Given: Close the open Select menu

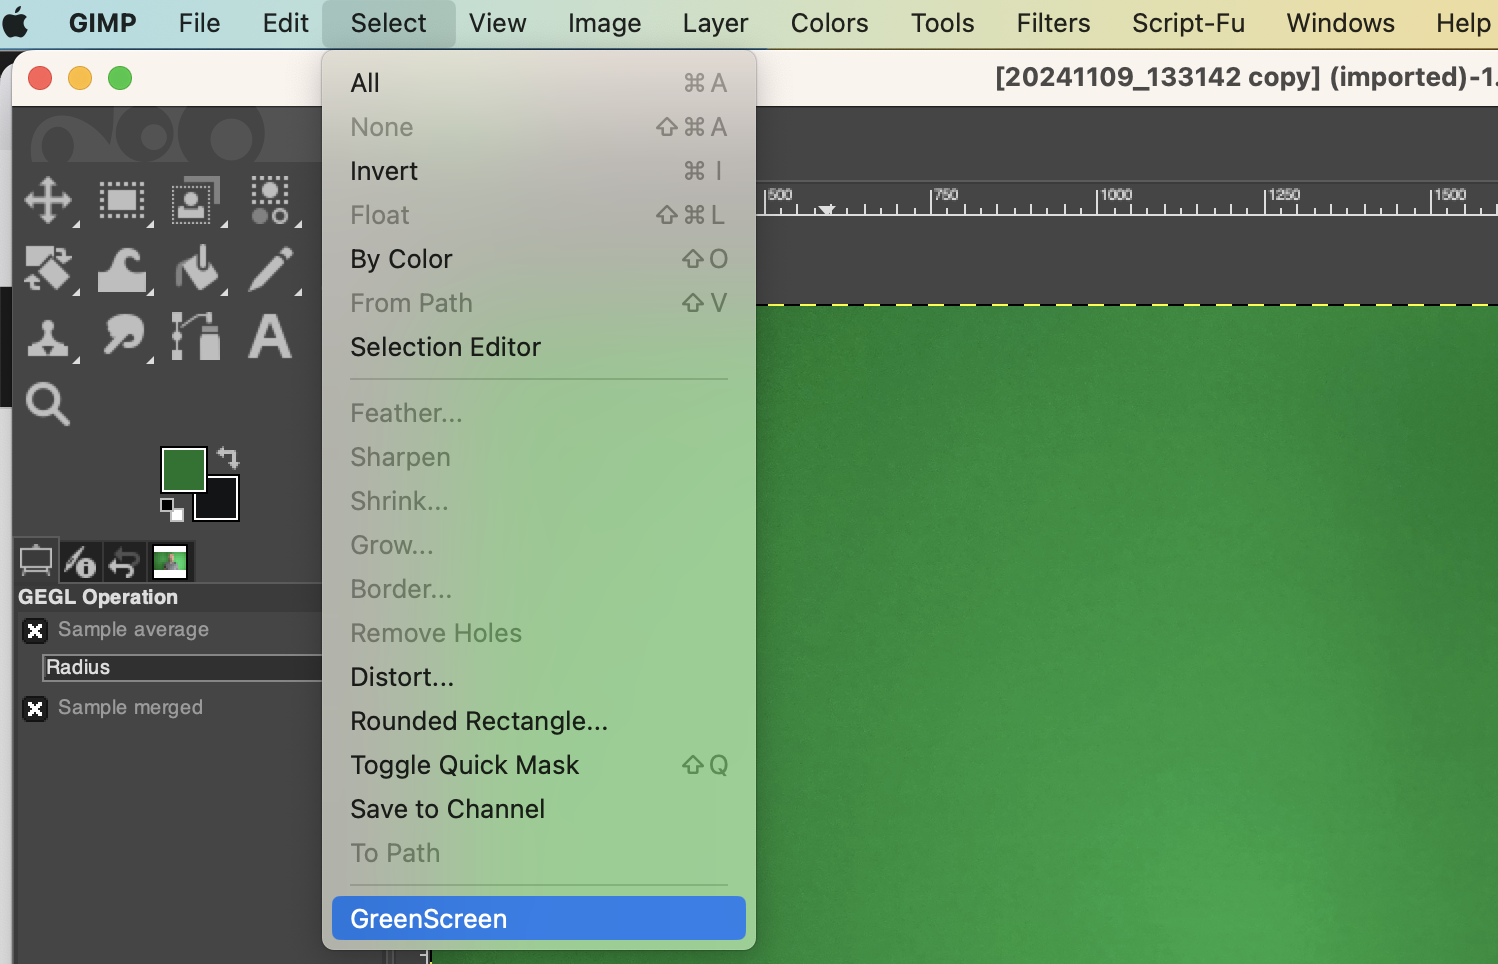Looking at the screenshot, I should click(388, 23).
